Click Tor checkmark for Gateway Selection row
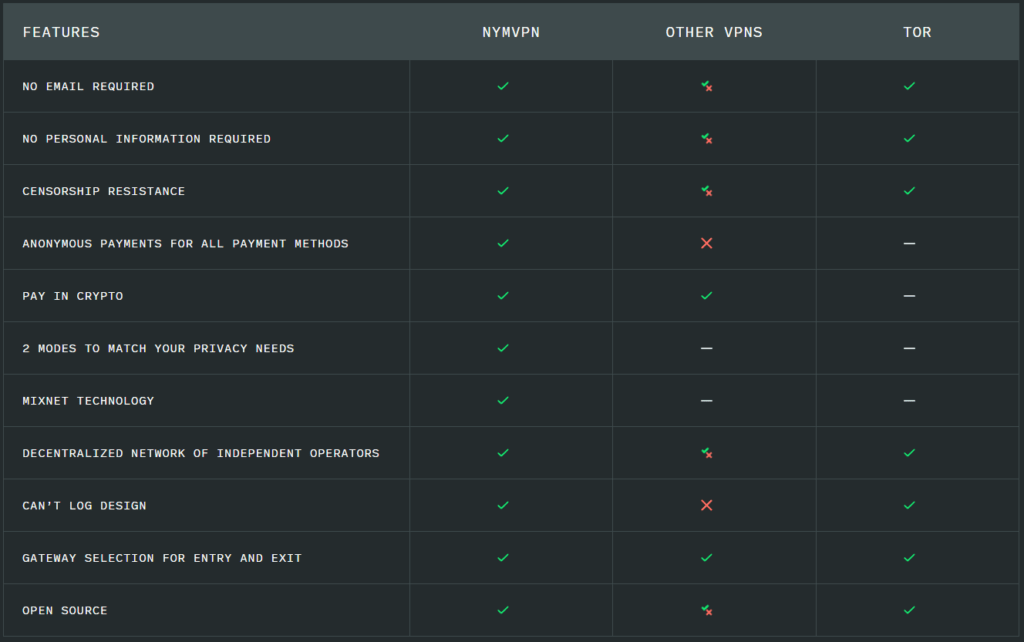Viewport: 1024px width, 642px height. (x=909, y=558)
